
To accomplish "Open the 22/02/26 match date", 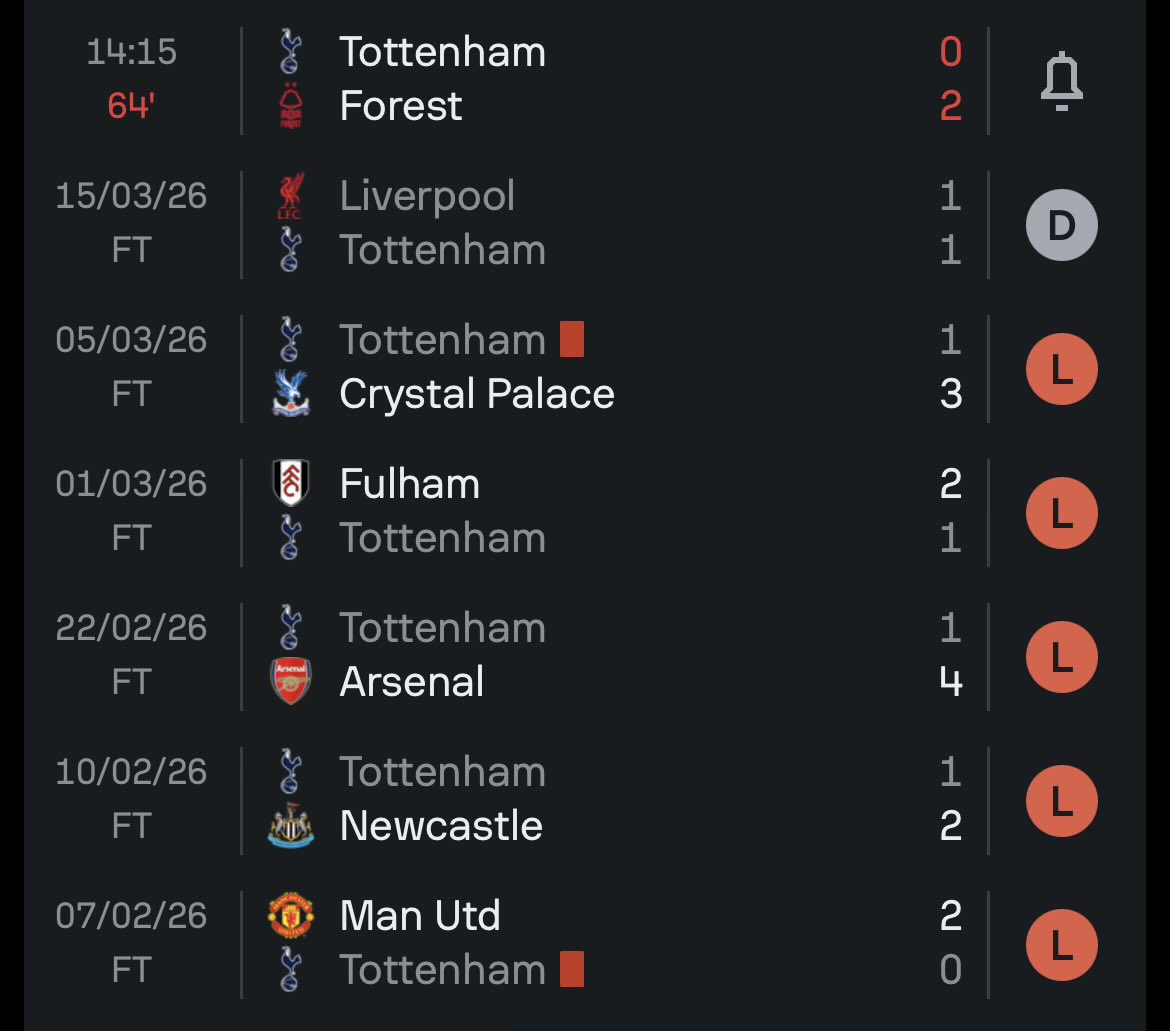I will tap(131, 628).
